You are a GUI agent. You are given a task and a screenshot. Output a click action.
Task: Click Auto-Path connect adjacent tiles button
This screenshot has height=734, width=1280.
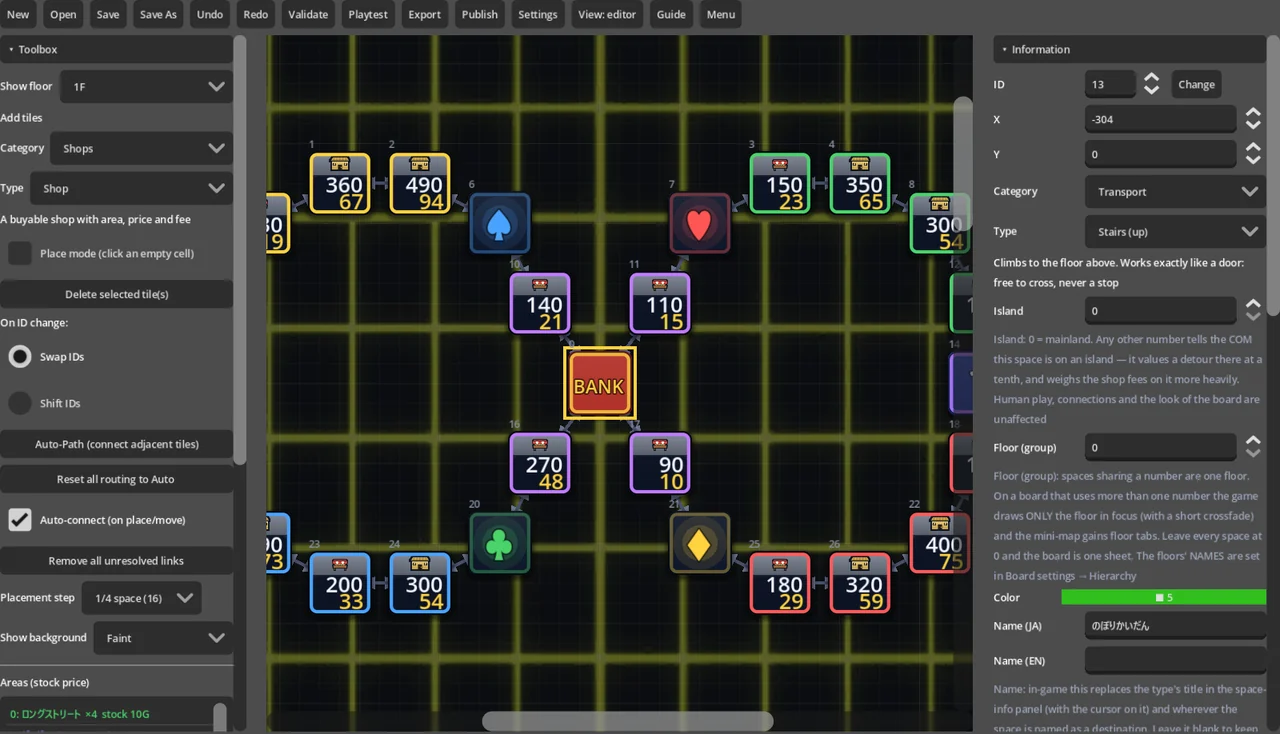pyautogui.click(x=116, y=444)
